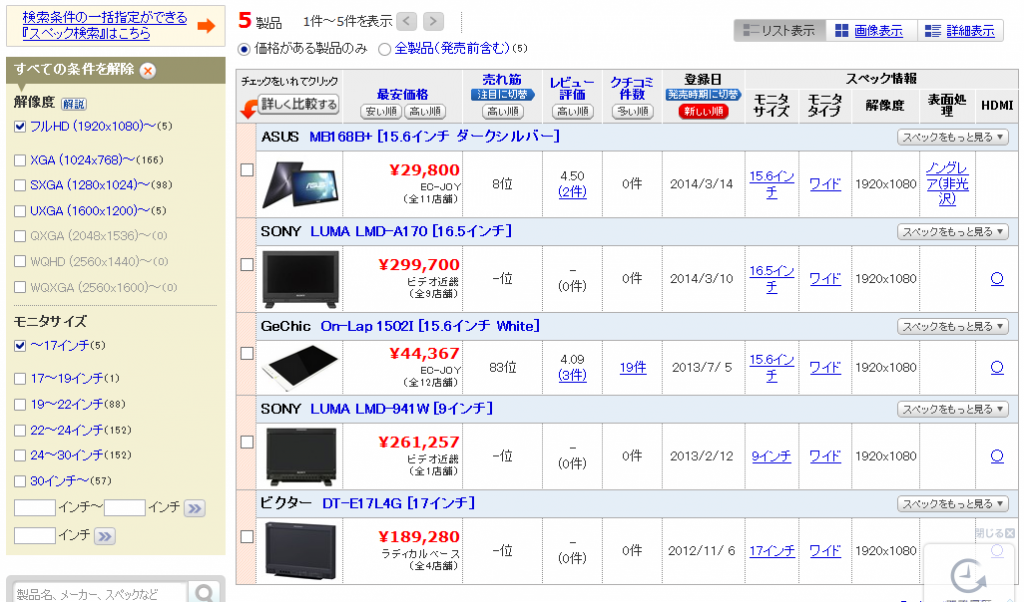Click HDMI circle for SONY LMD-941W

tap(997, 456)
